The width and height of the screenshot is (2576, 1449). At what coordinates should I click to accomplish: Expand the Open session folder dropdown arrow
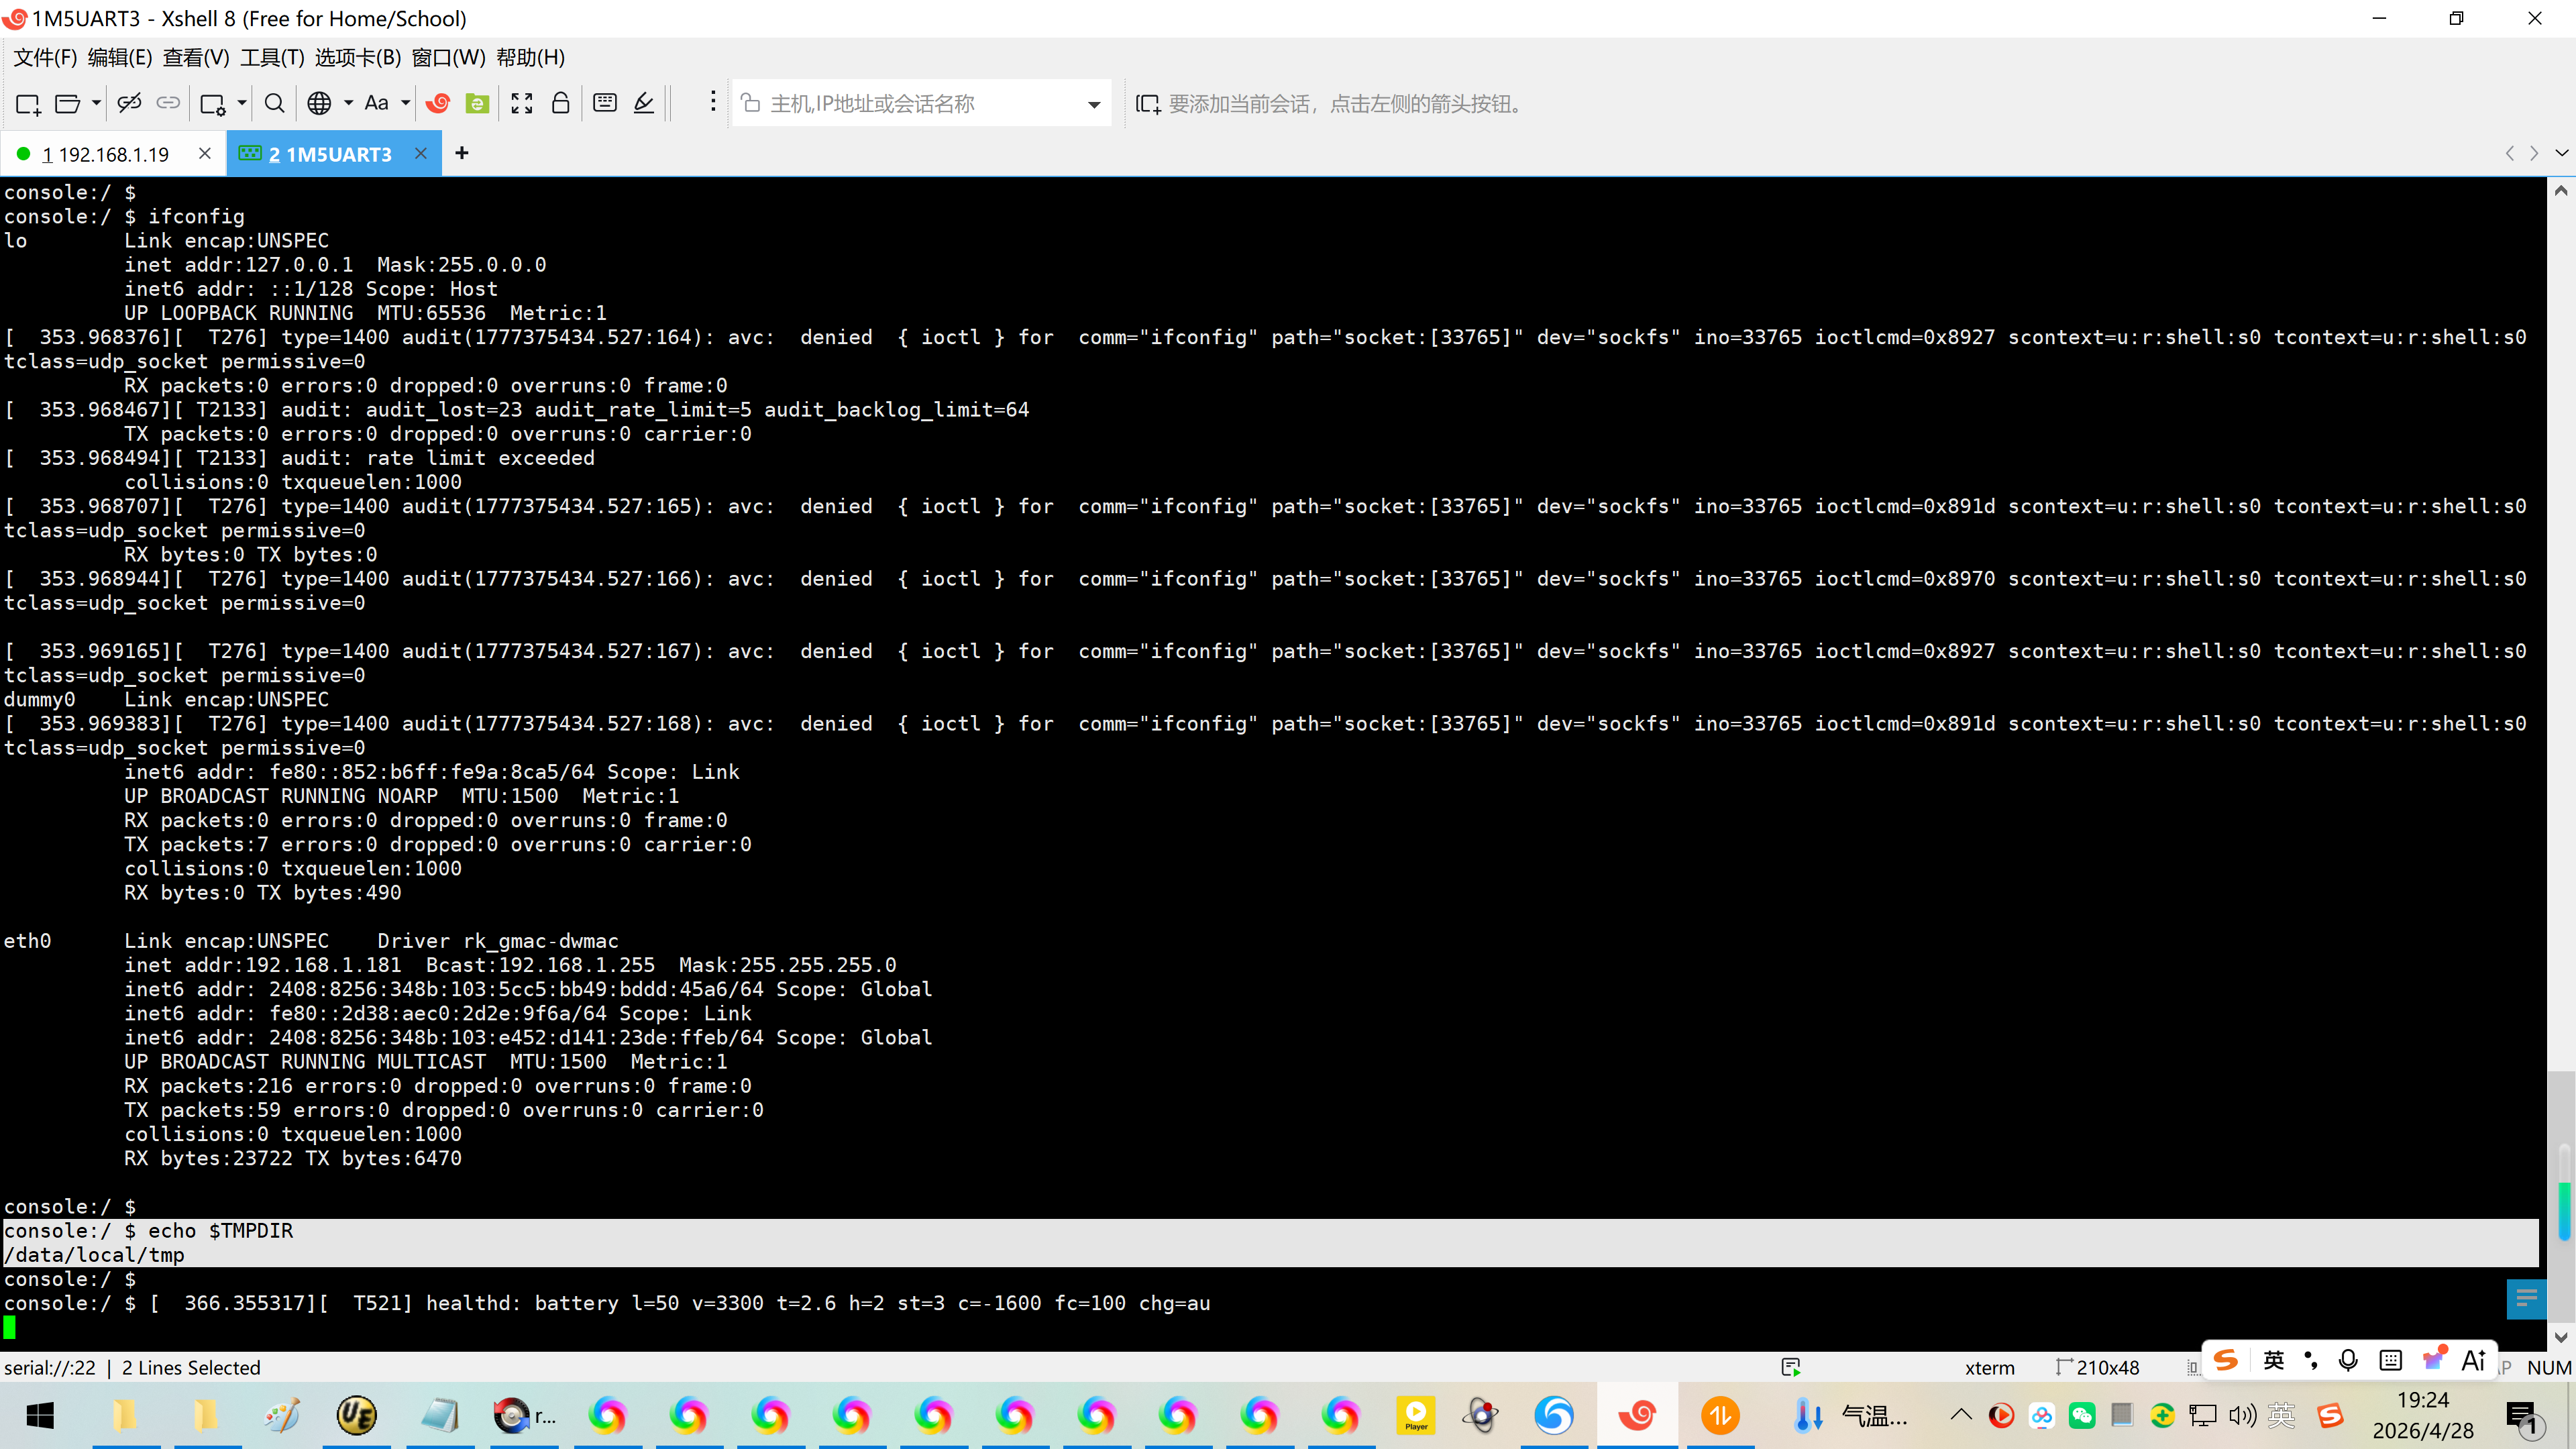coord(96,103)
